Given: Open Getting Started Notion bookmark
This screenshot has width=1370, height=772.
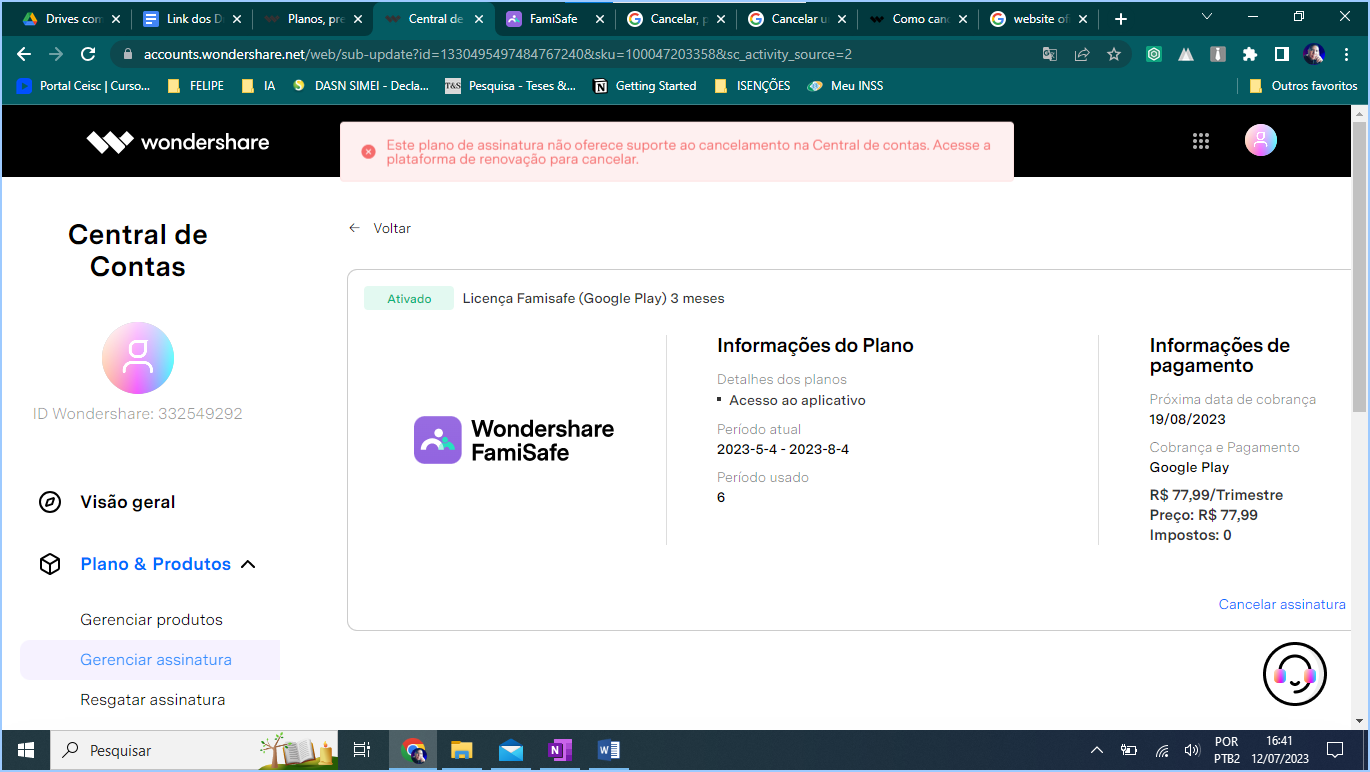Looking at the screenshot, I should [645, 86].
